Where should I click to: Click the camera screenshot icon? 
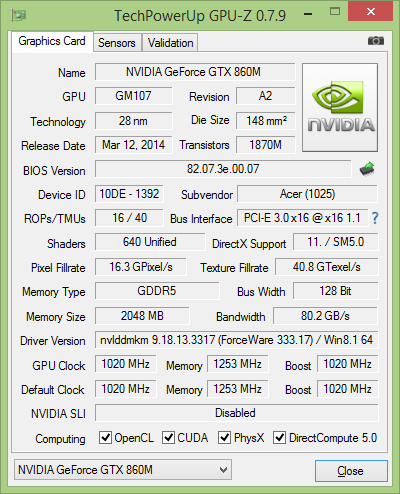coord(376,41)
